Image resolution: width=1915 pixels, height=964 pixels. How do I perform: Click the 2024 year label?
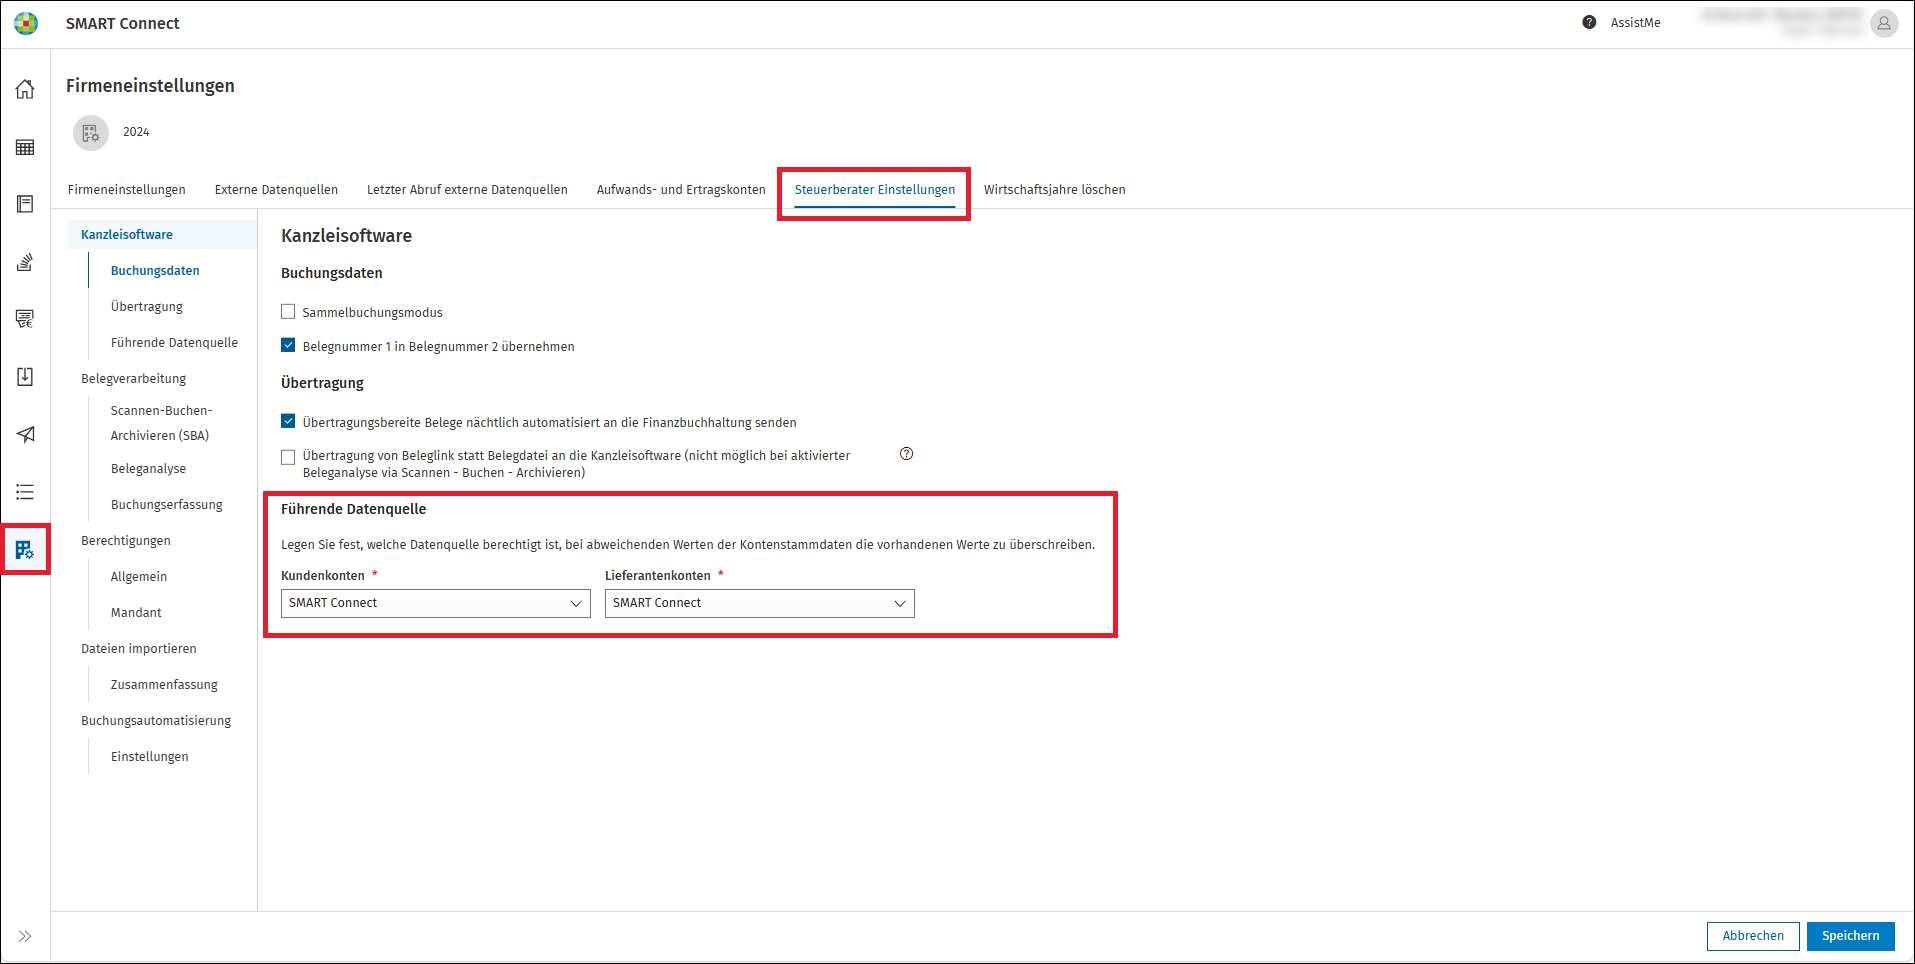[136, 132]
